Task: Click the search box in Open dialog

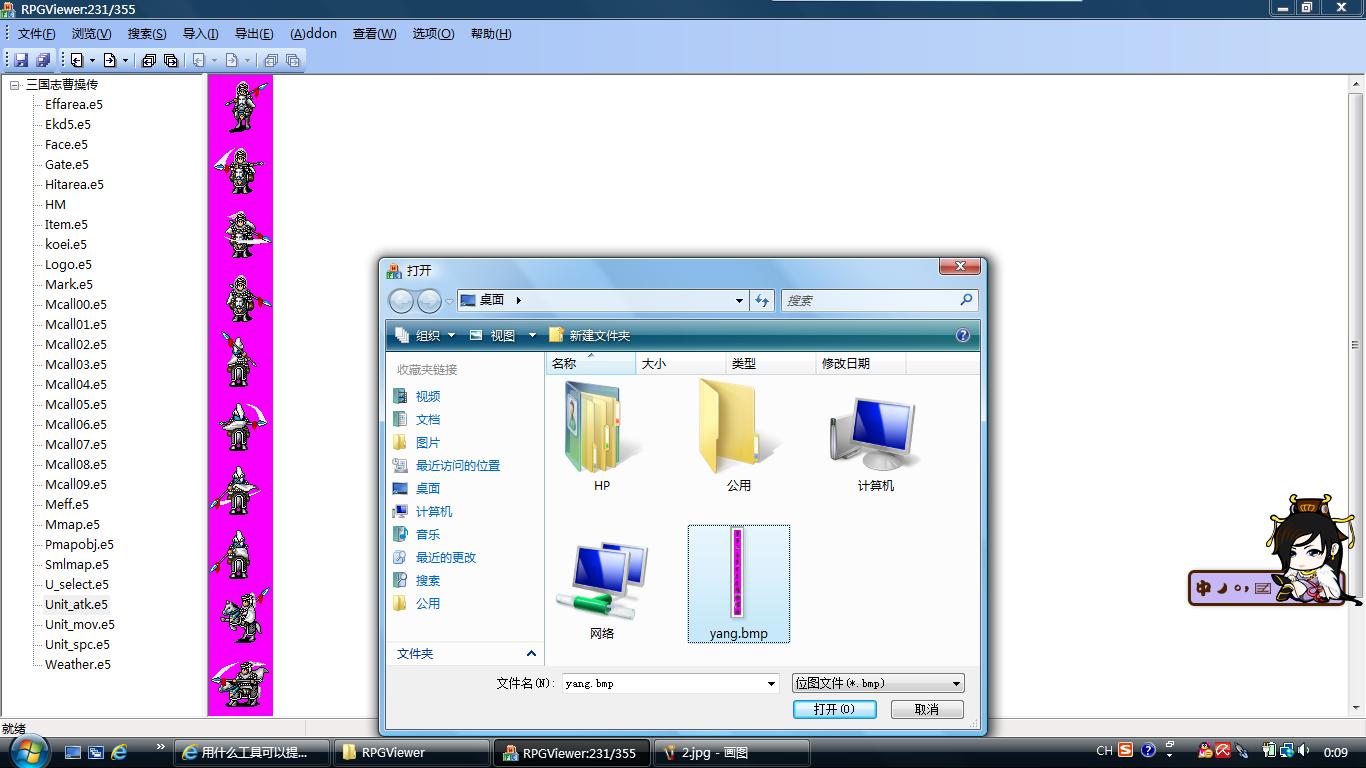Action: (879, 300)
